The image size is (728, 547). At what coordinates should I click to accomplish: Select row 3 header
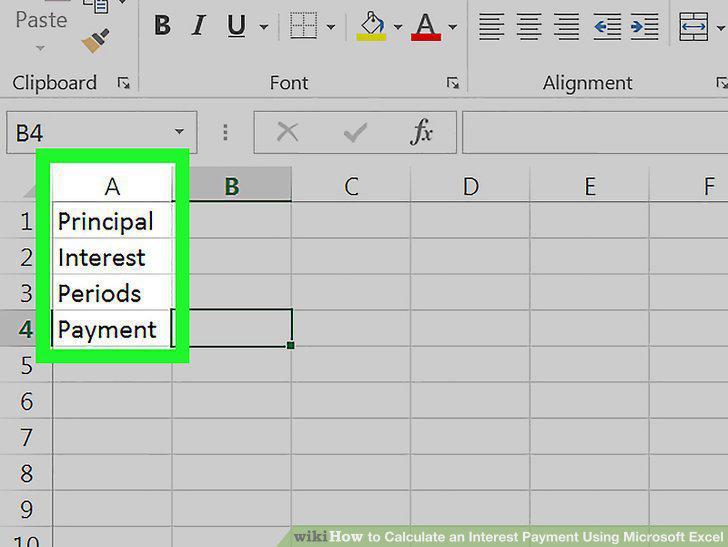coord(26,293)
